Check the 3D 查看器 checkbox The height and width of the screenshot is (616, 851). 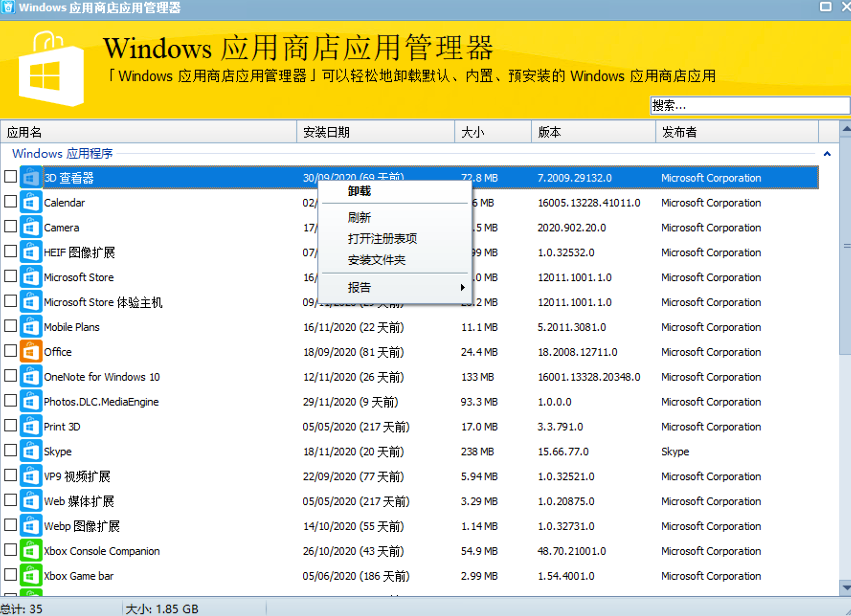10,176
